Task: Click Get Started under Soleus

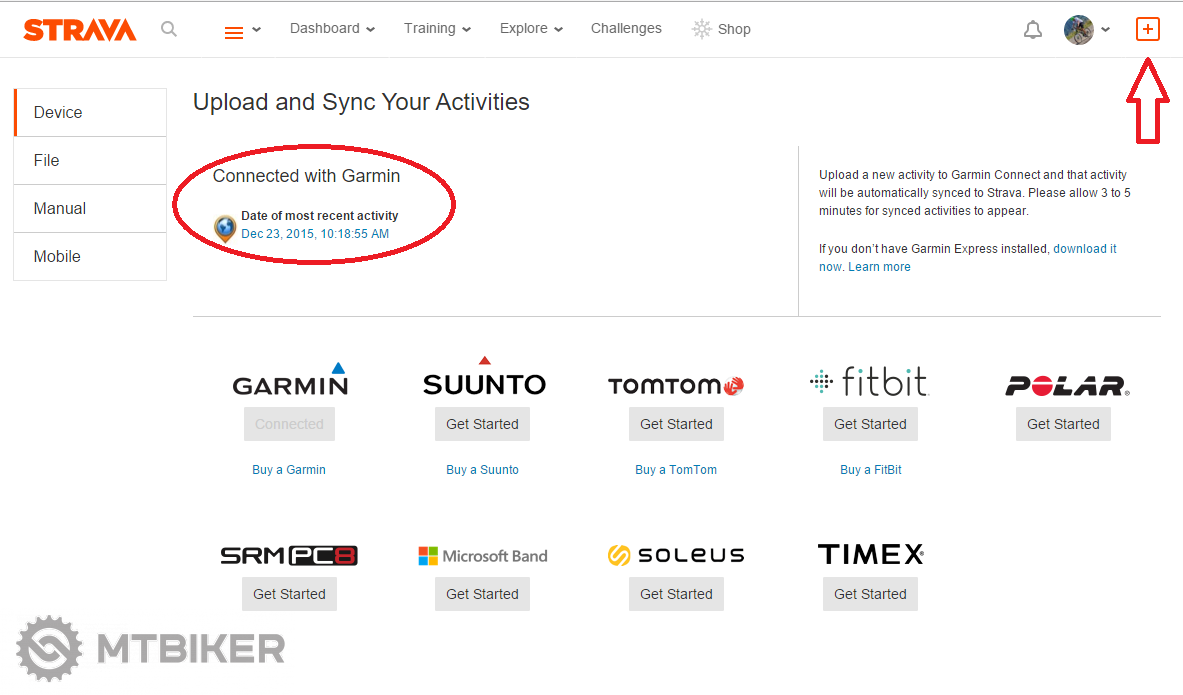Action: 676,594
